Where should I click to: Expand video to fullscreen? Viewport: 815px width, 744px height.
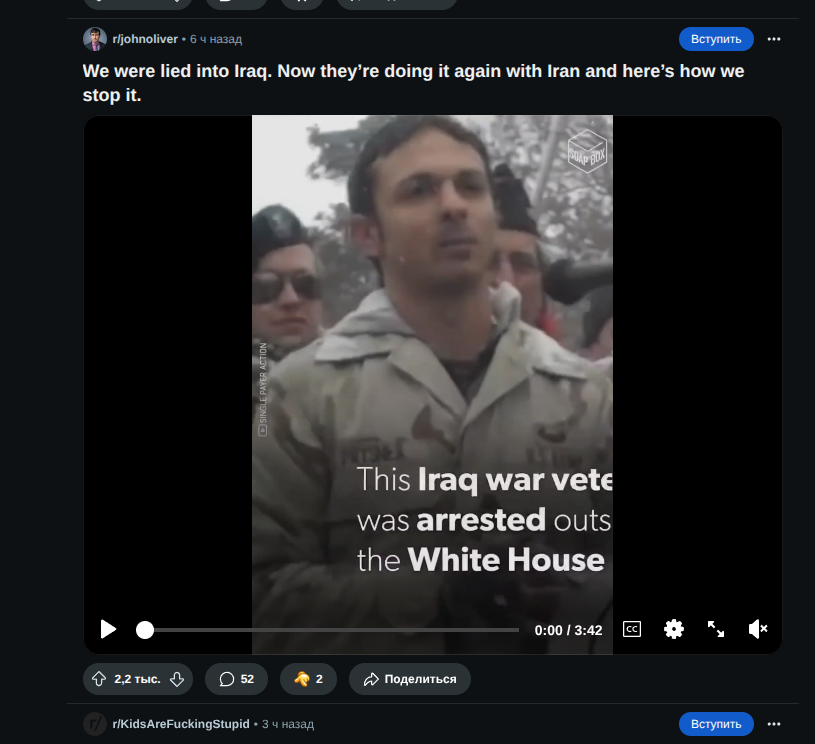(716, 630)
